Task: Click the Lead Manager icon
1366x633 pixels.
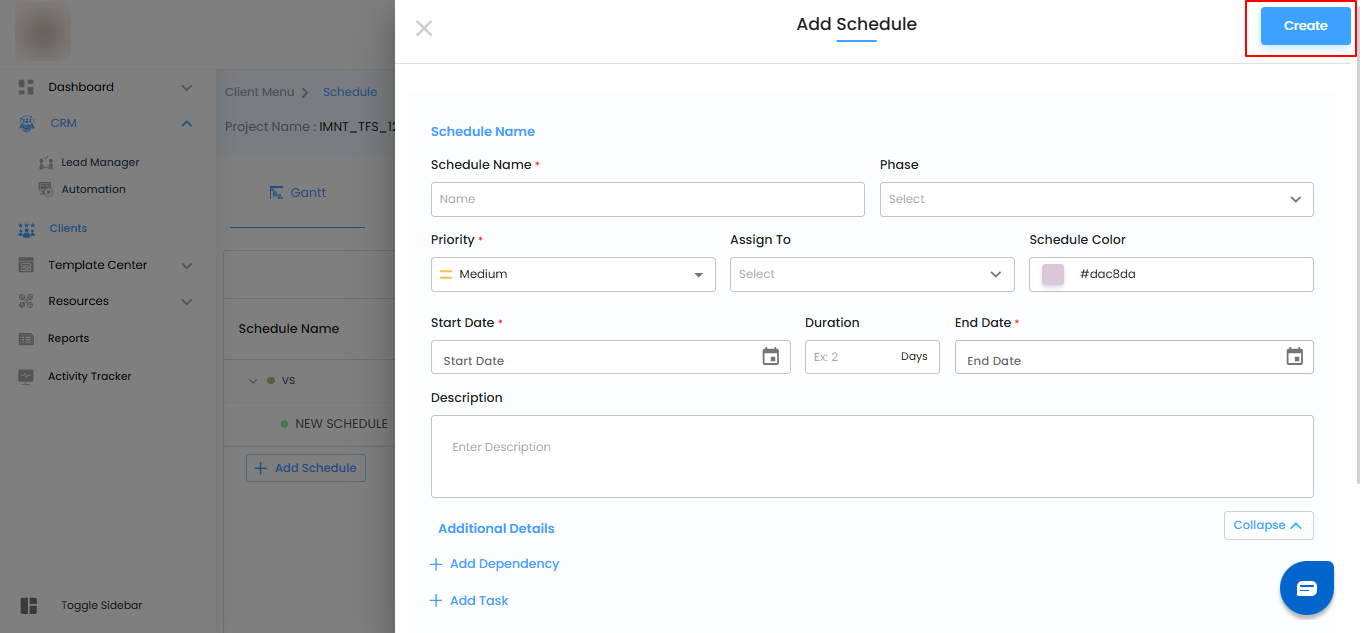Action: pos(46,163)
